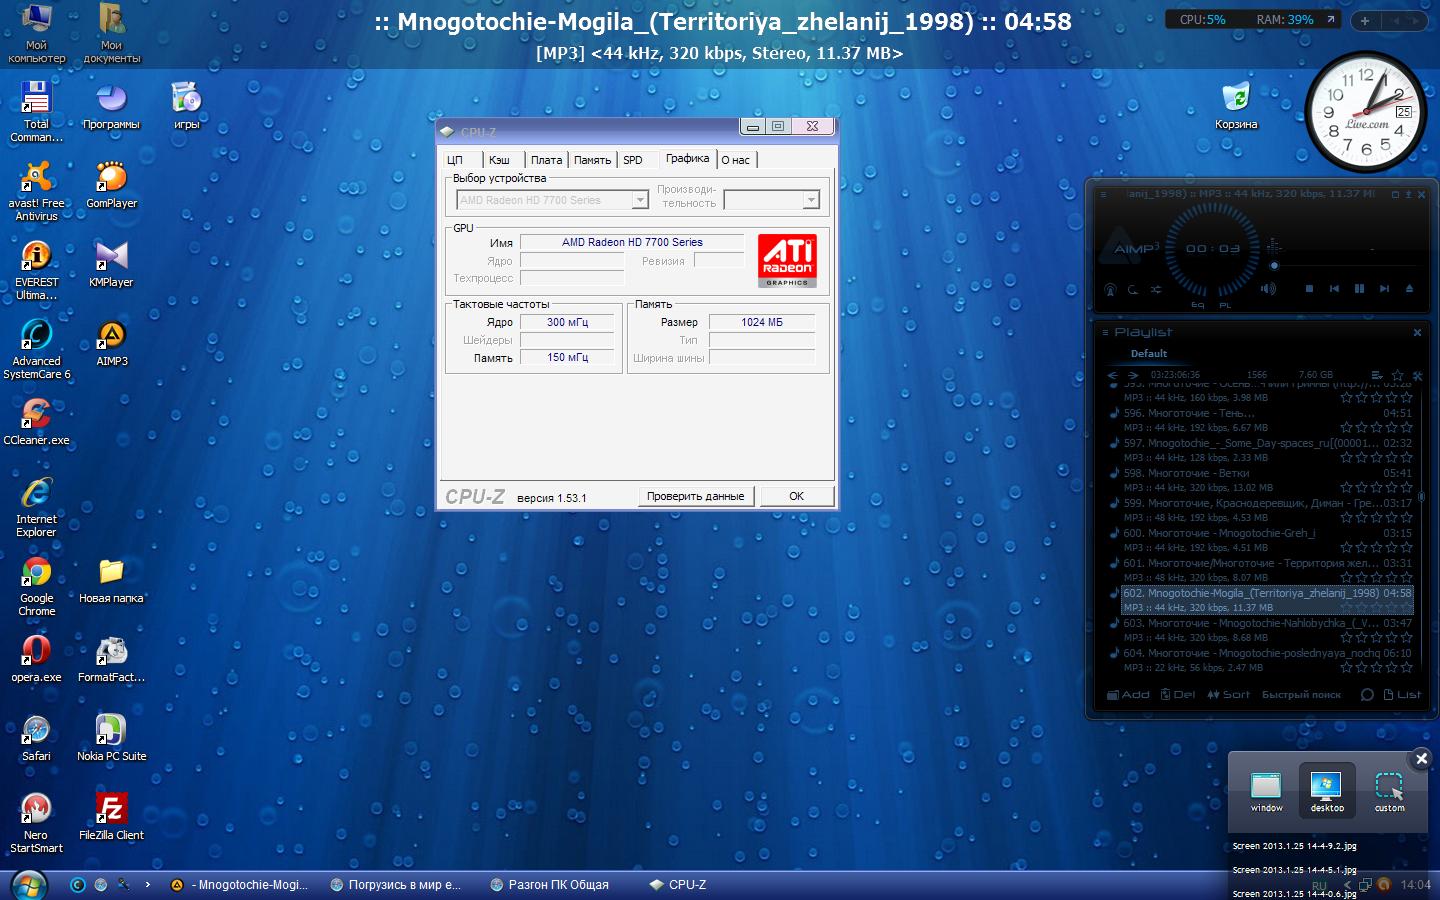Toggle shuffle mode in AIMP
Image resolution: width=1440 pixels, height=900 pixels.
click(1156, 290)
